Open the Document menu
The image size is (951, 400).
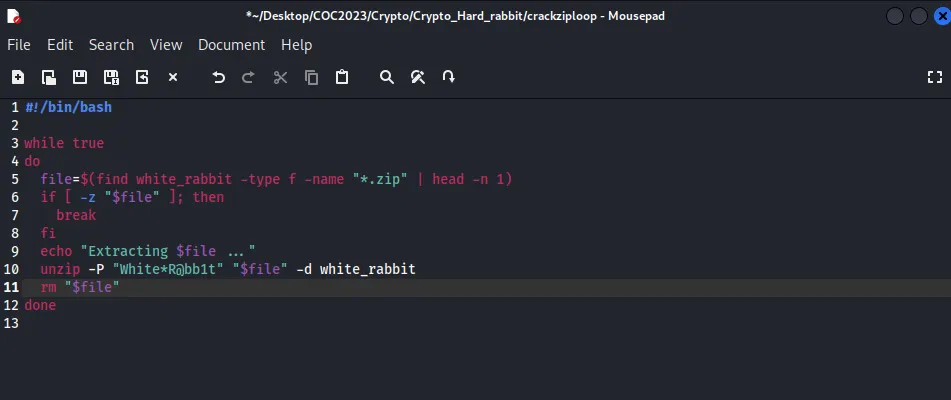[232, 45]
